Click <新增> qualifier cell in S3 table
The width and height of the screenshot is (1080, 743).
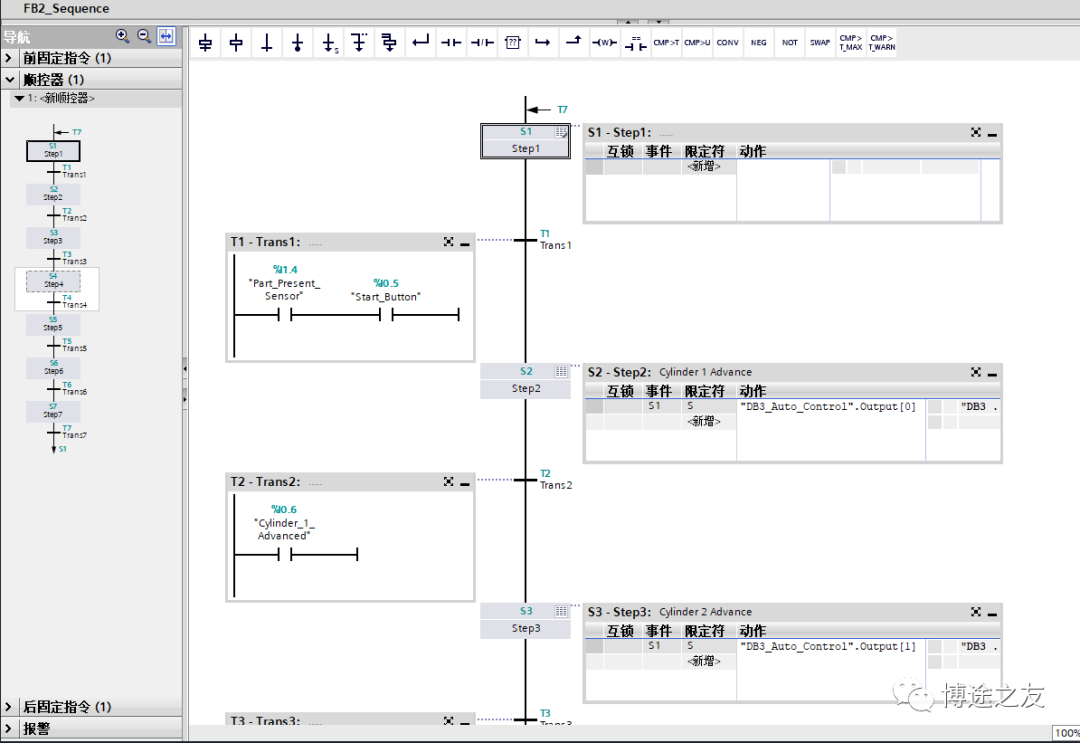703,661
